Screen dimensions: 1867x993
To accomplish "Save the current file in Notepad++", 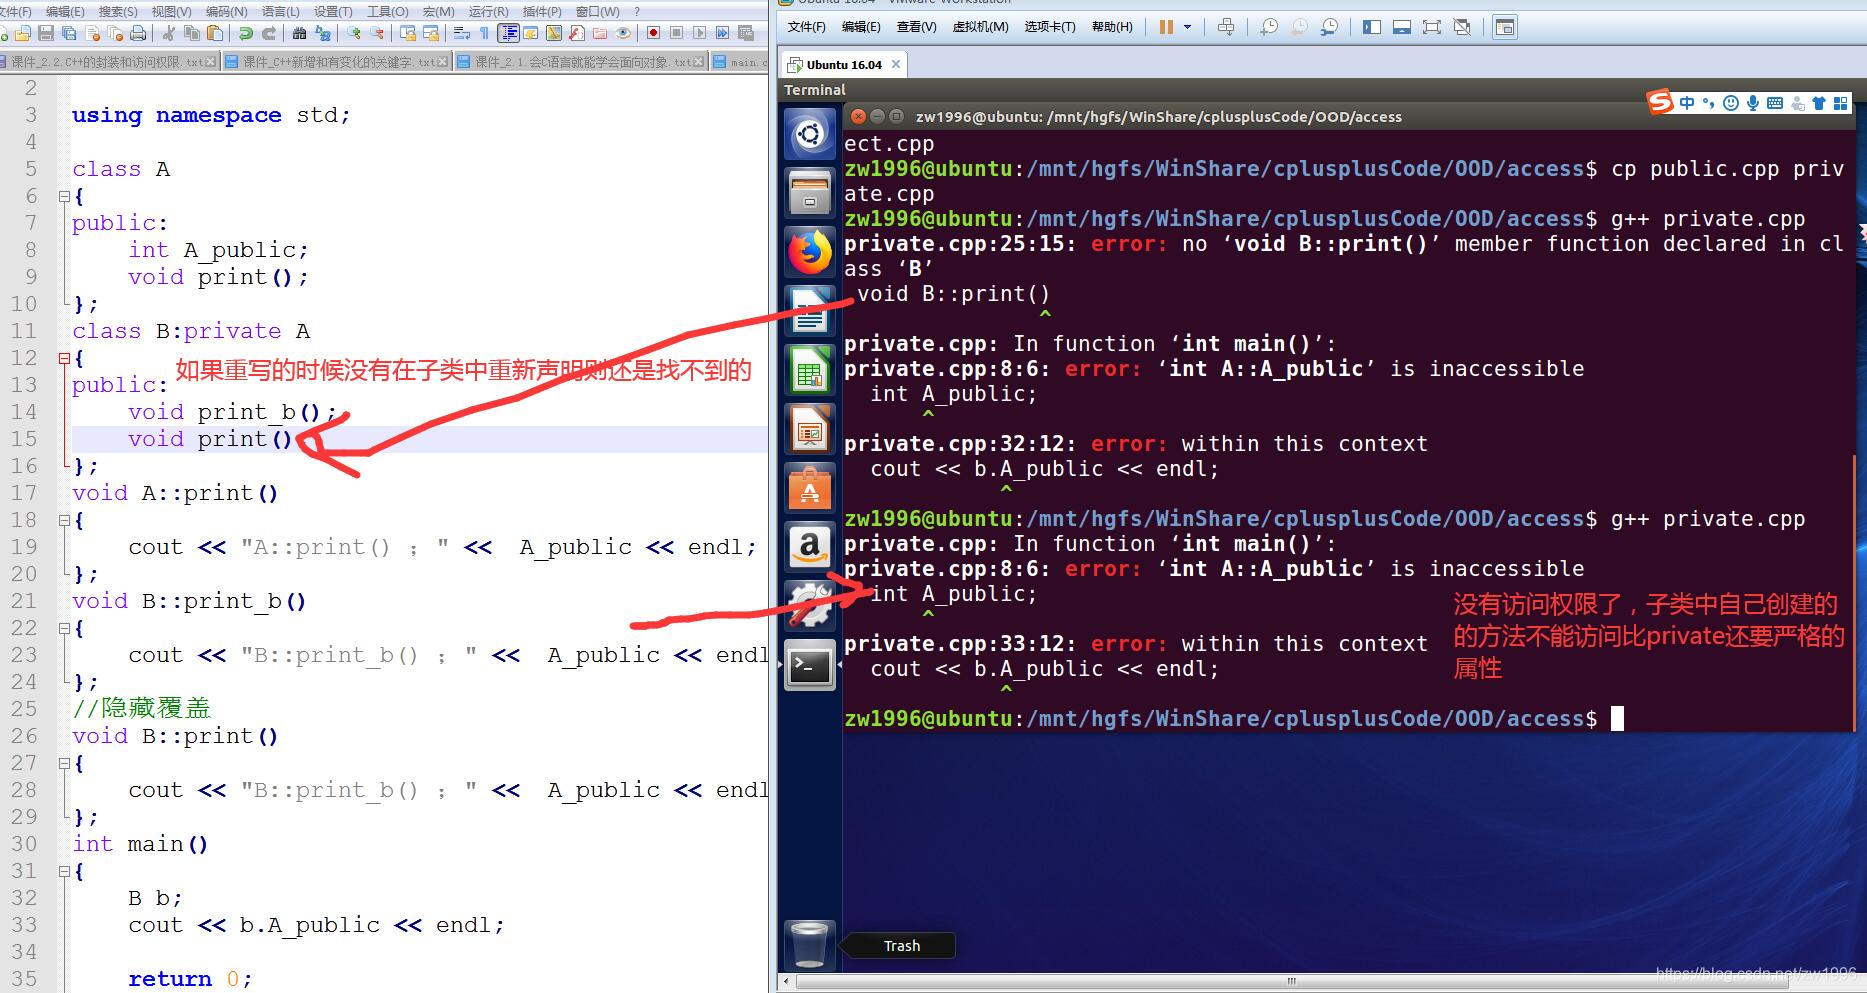I will tap(45, 33).
